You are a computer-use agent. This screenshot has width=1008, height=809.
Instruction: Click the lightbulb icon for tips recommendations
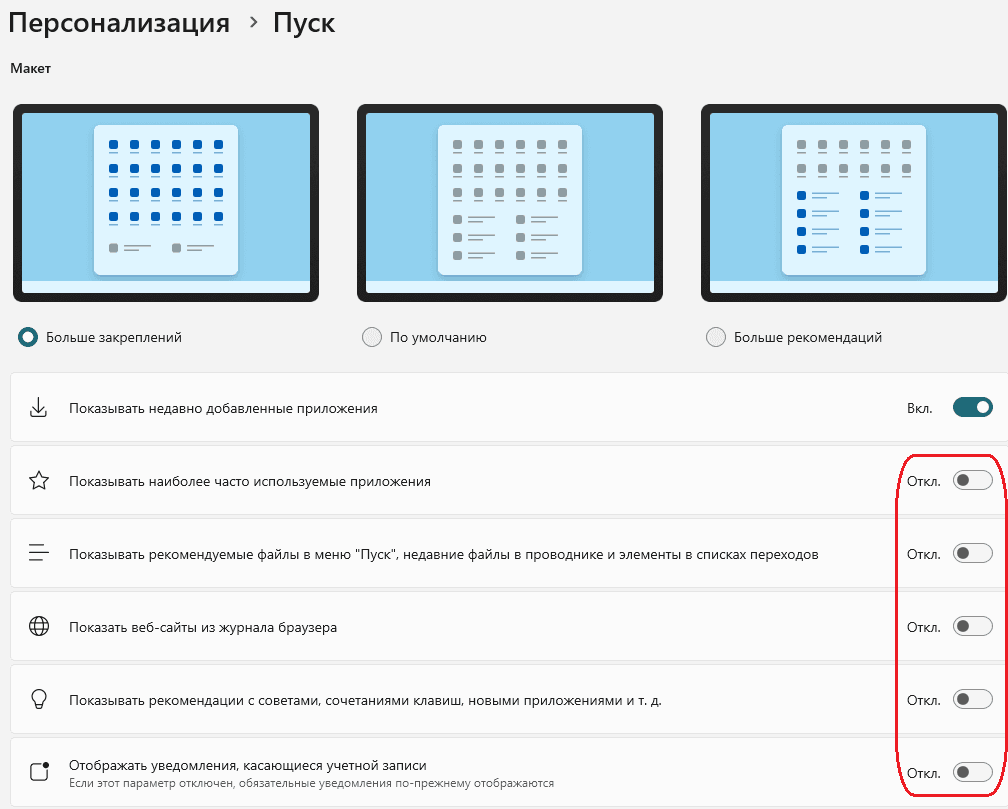(x=39, y=700)
